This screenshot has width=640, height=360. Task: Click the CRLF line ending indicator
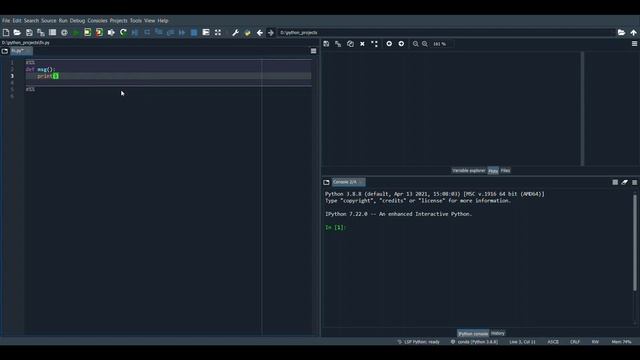point(575,342)
